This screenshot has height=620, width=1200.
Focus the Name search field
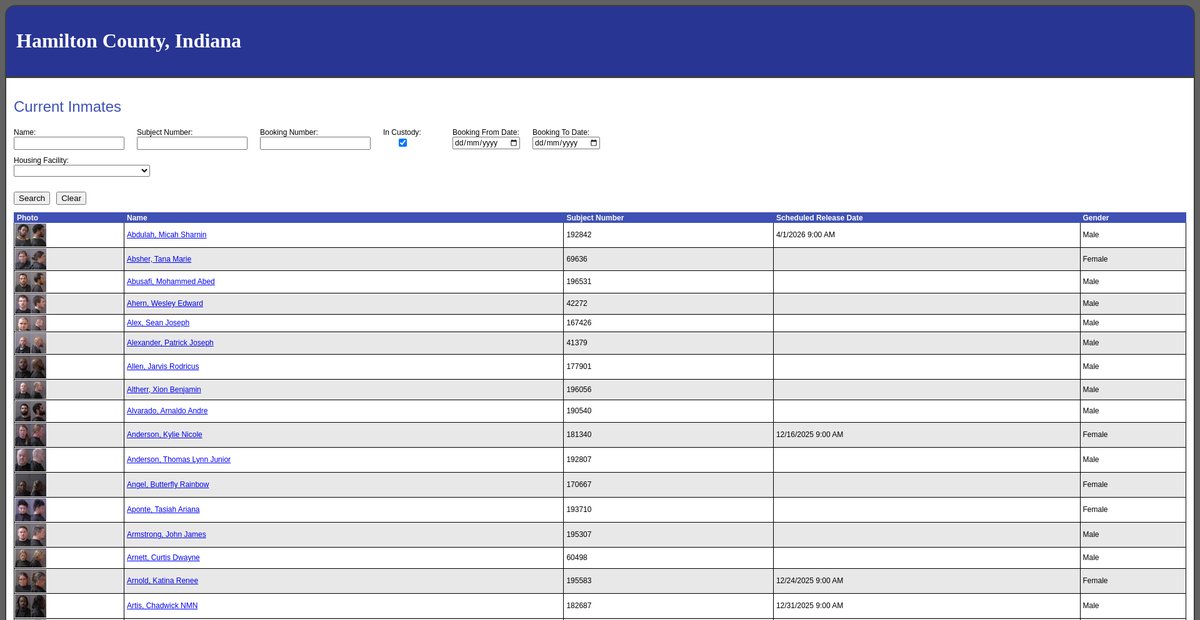click(69, 143)
